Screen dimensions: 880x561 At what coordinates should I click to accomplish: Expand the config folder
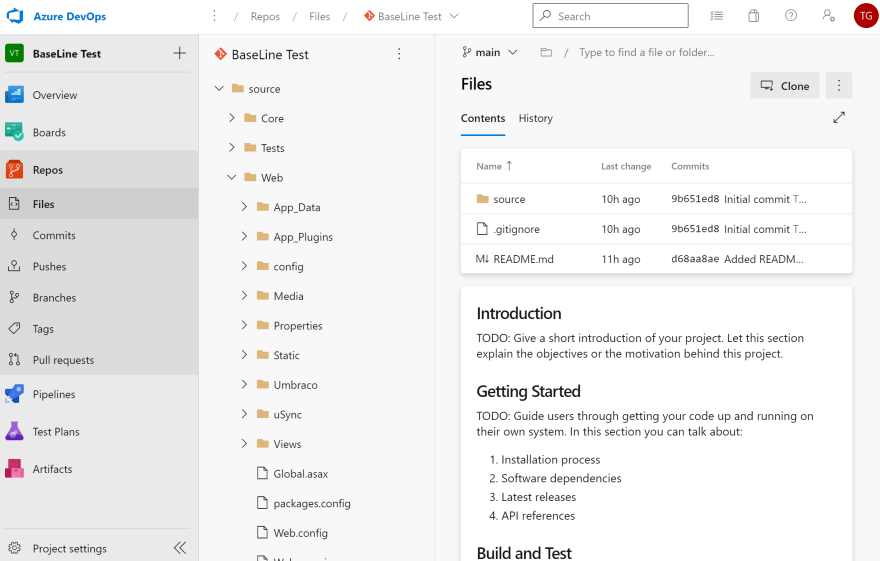pyautogui.click(x=244, y=266)
